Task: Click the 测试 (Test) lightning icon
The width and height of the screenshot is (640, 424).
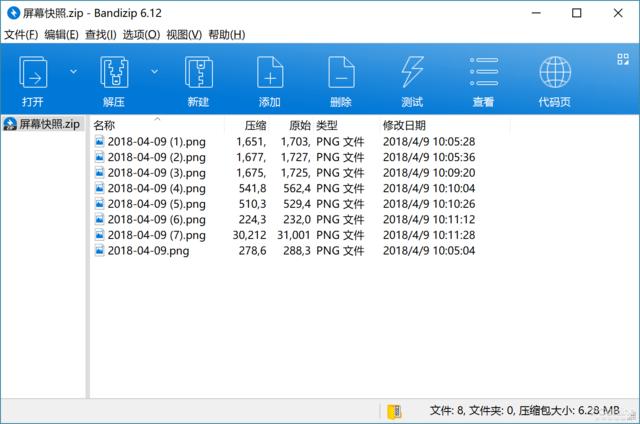Action: [412, 74]
